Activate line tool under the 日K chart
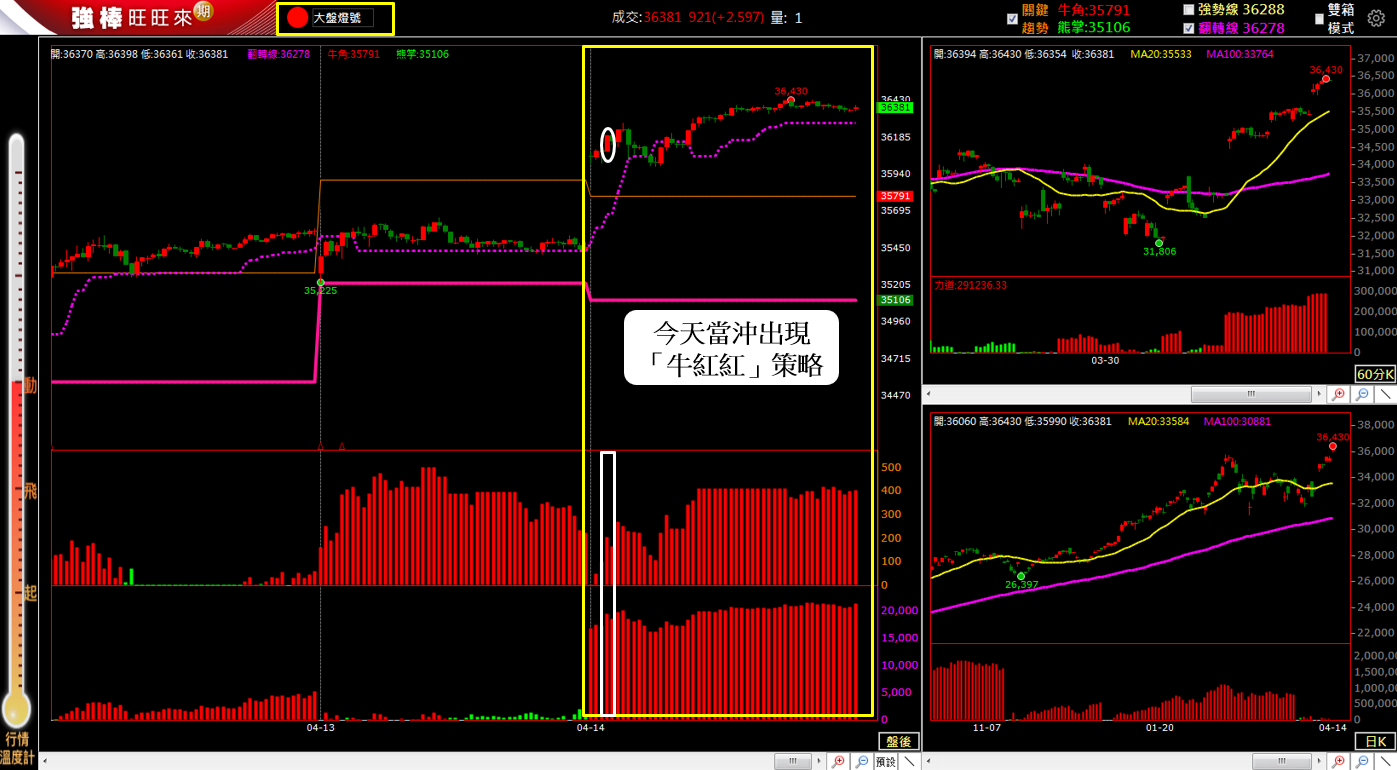Screen dimensions: 1397x770 point(1386,761)
